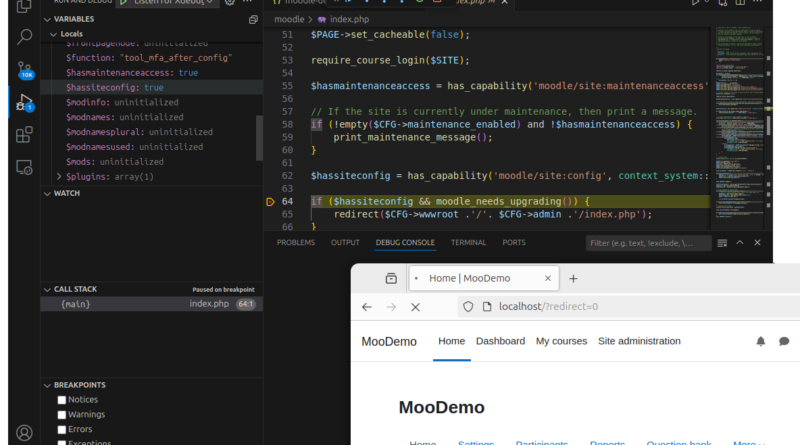The image size is (800, 445).
Task: Click the breakpoint glyph on line 64
Action: 270,202
